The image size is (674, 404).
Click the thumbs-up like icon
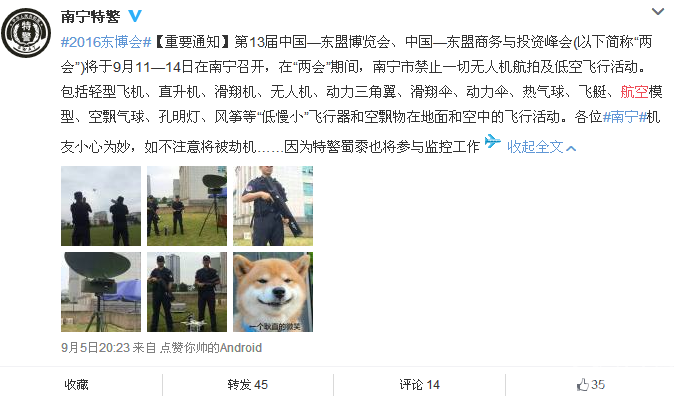click(582, 385)
